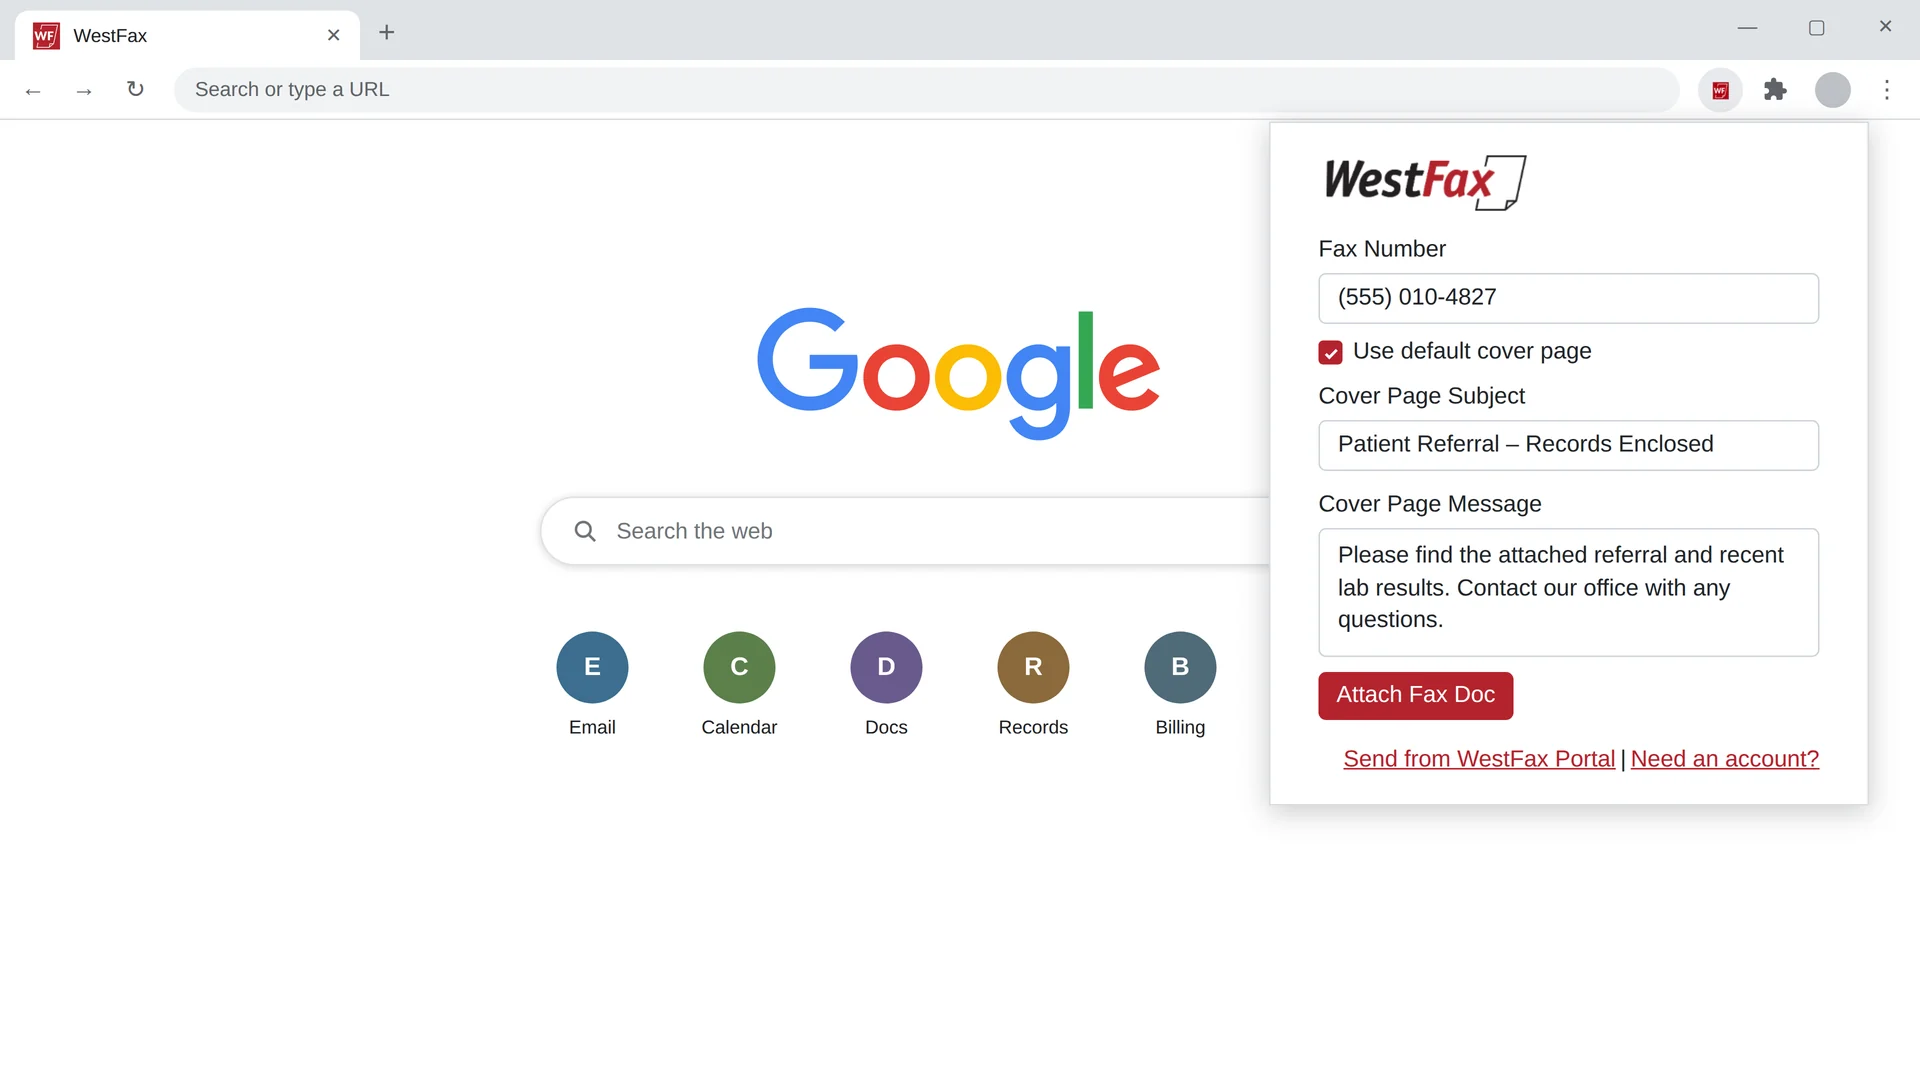Viewport: 1920px width, 1080px height.
Task: Close the WestFax tab
Action: pyautogui.click(x=334, y=35)
